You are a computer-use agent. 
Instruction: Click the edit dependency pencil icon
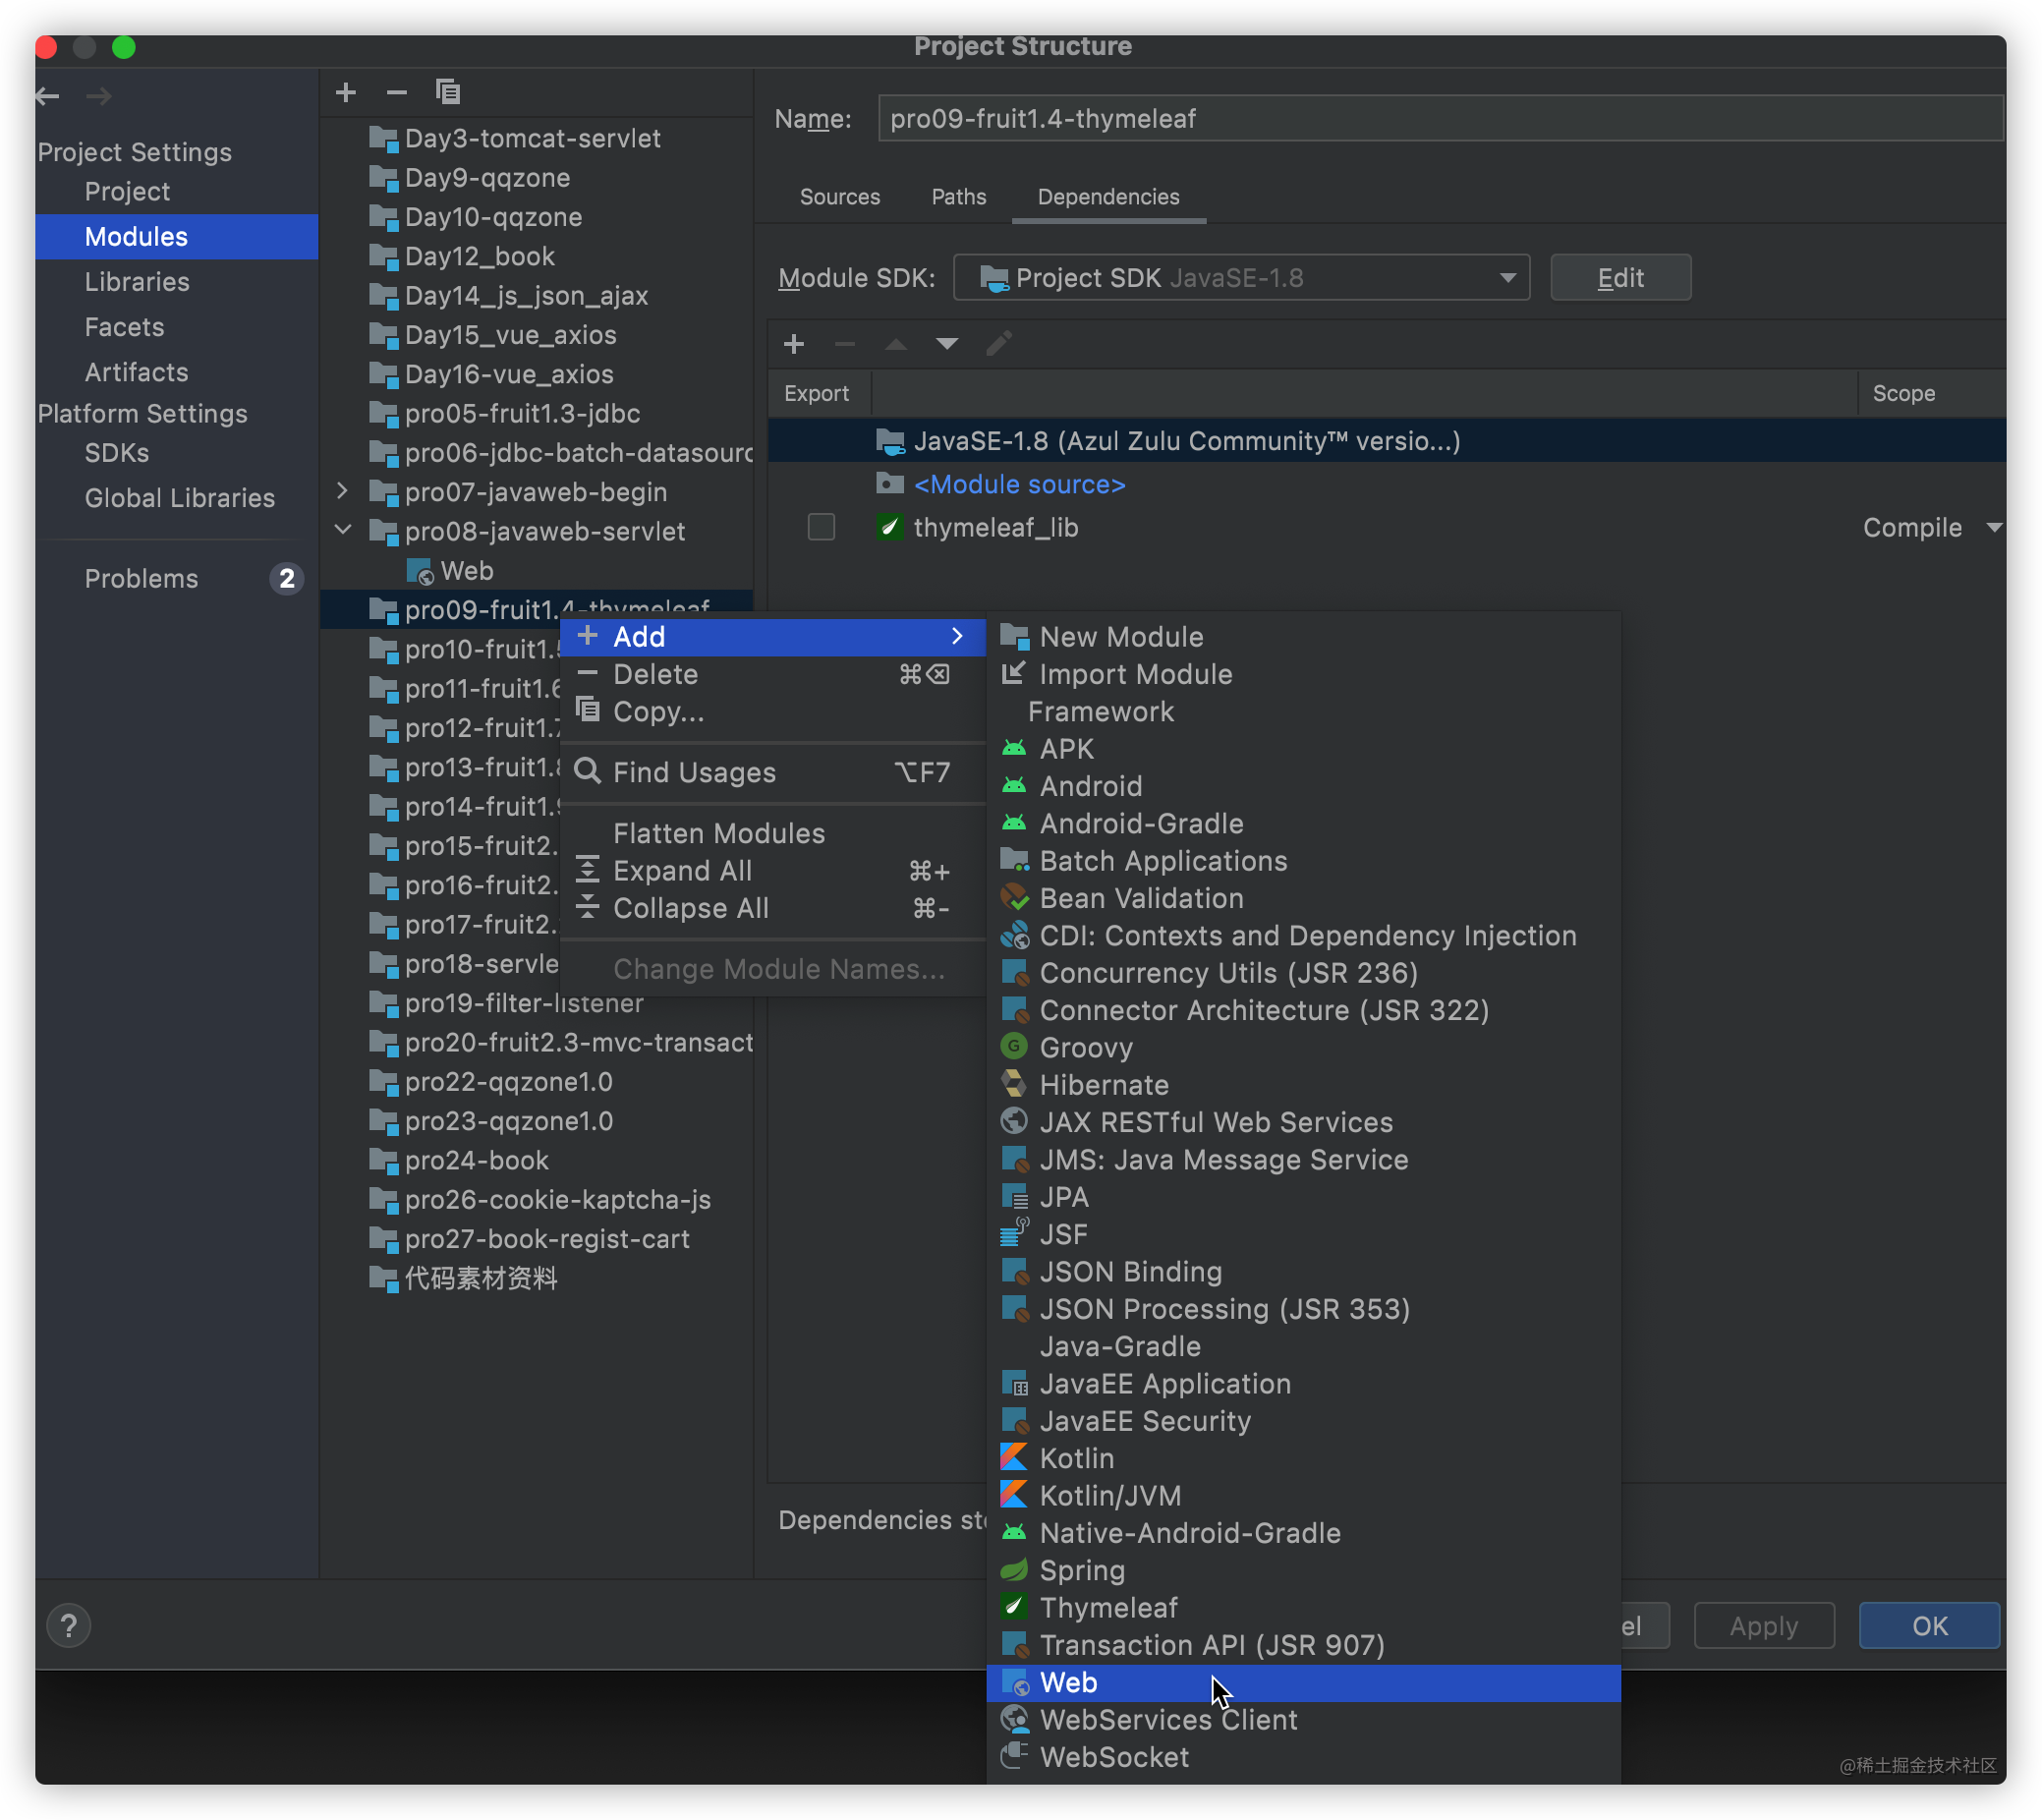pos(999,344)
